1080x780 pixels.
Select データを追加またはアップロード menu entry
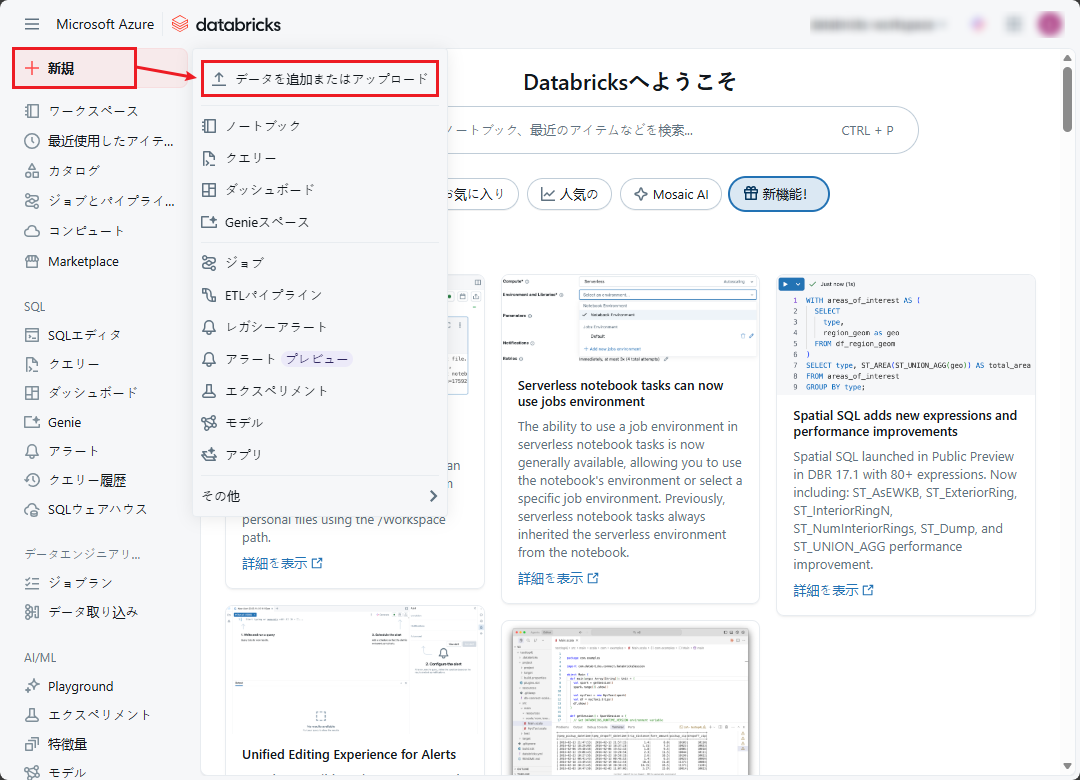coord(320,78)
